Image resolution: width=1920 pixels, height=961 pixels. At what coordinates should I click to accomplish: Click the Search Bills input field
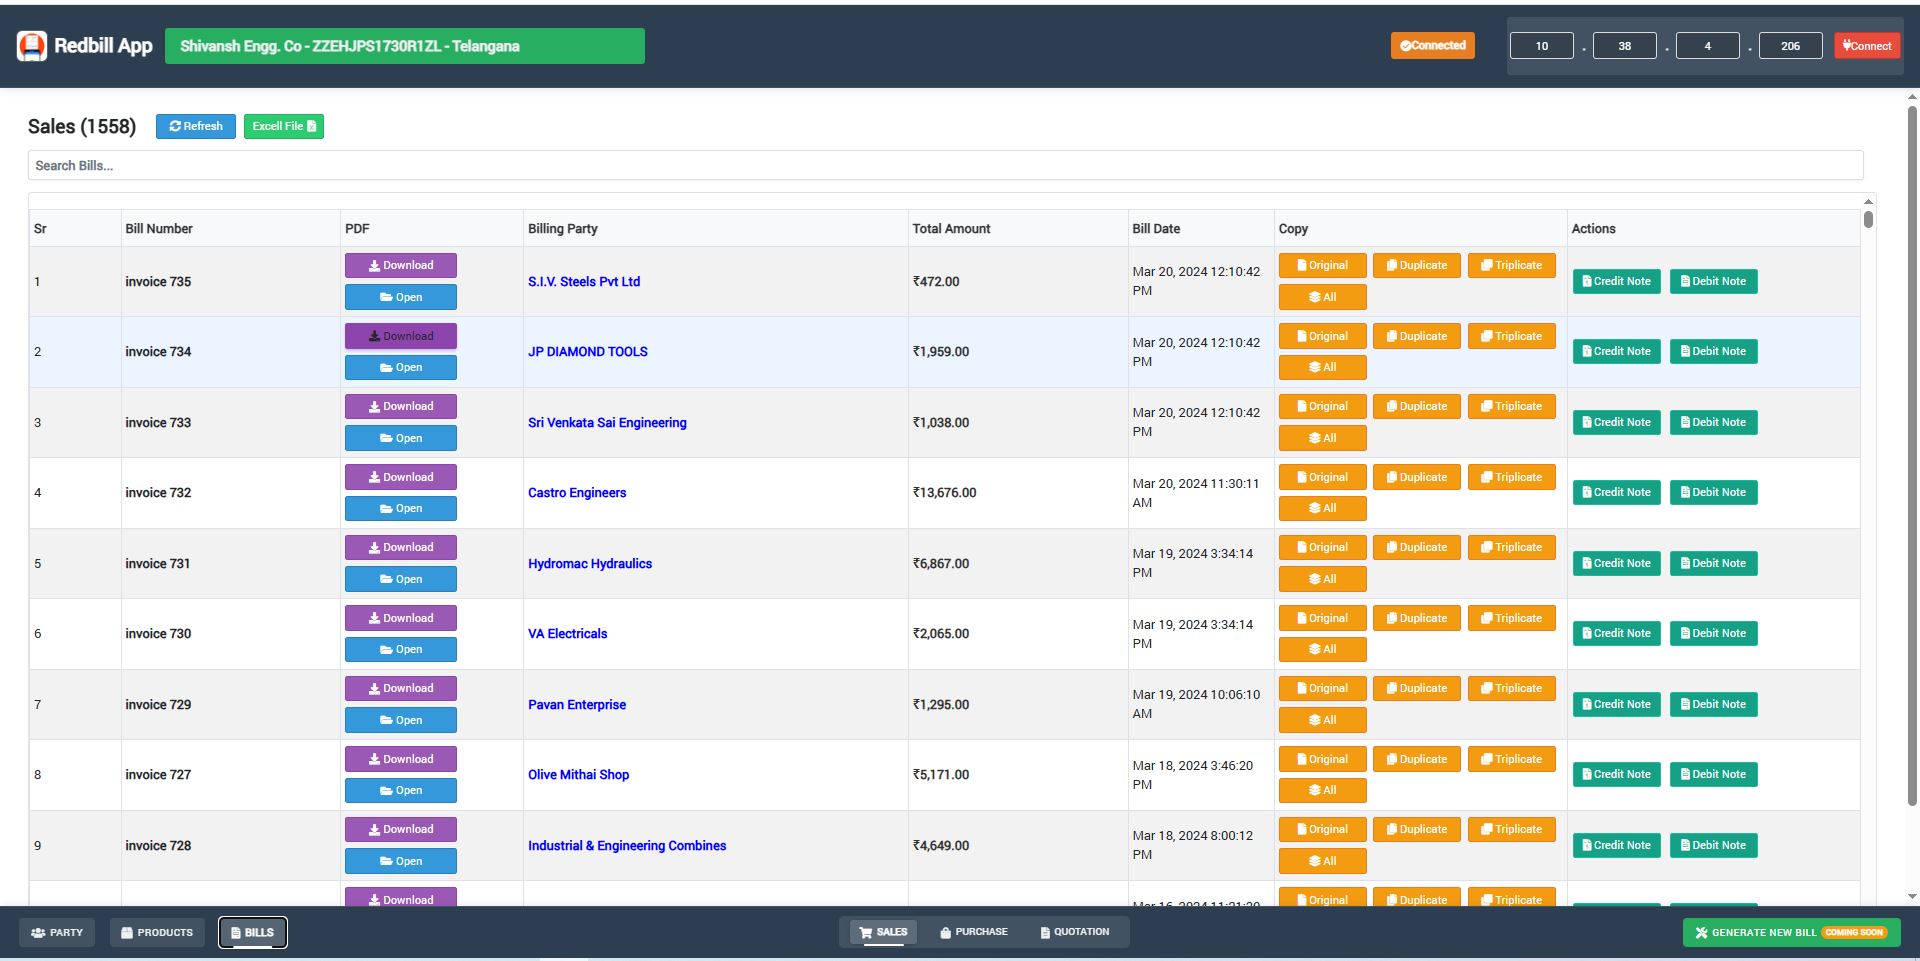point(945,165)
